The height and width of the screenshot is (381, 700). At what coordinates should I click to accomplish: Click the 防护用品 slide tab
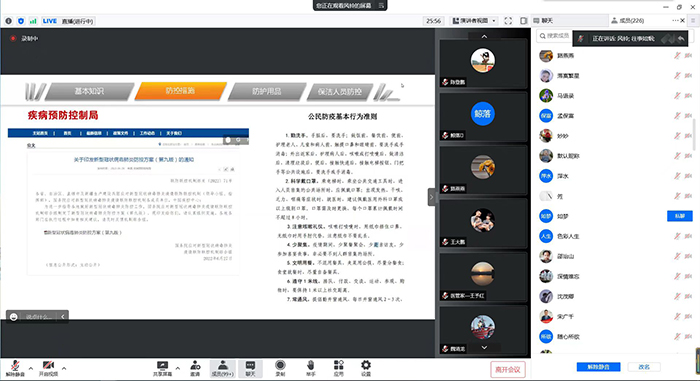[x=267, y=91]
